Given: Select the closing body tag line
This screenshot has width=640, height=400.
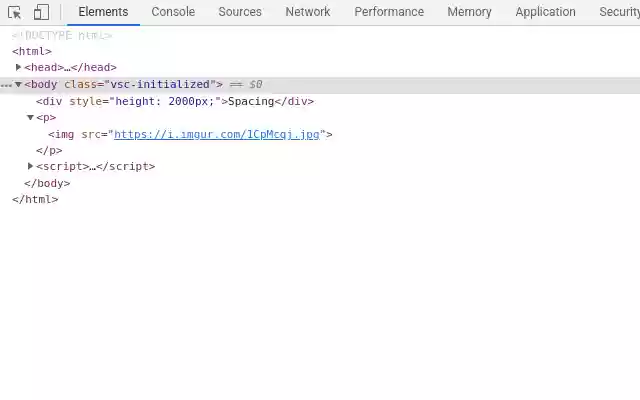Looking at the screenshot, I should [x=47, y=183].
